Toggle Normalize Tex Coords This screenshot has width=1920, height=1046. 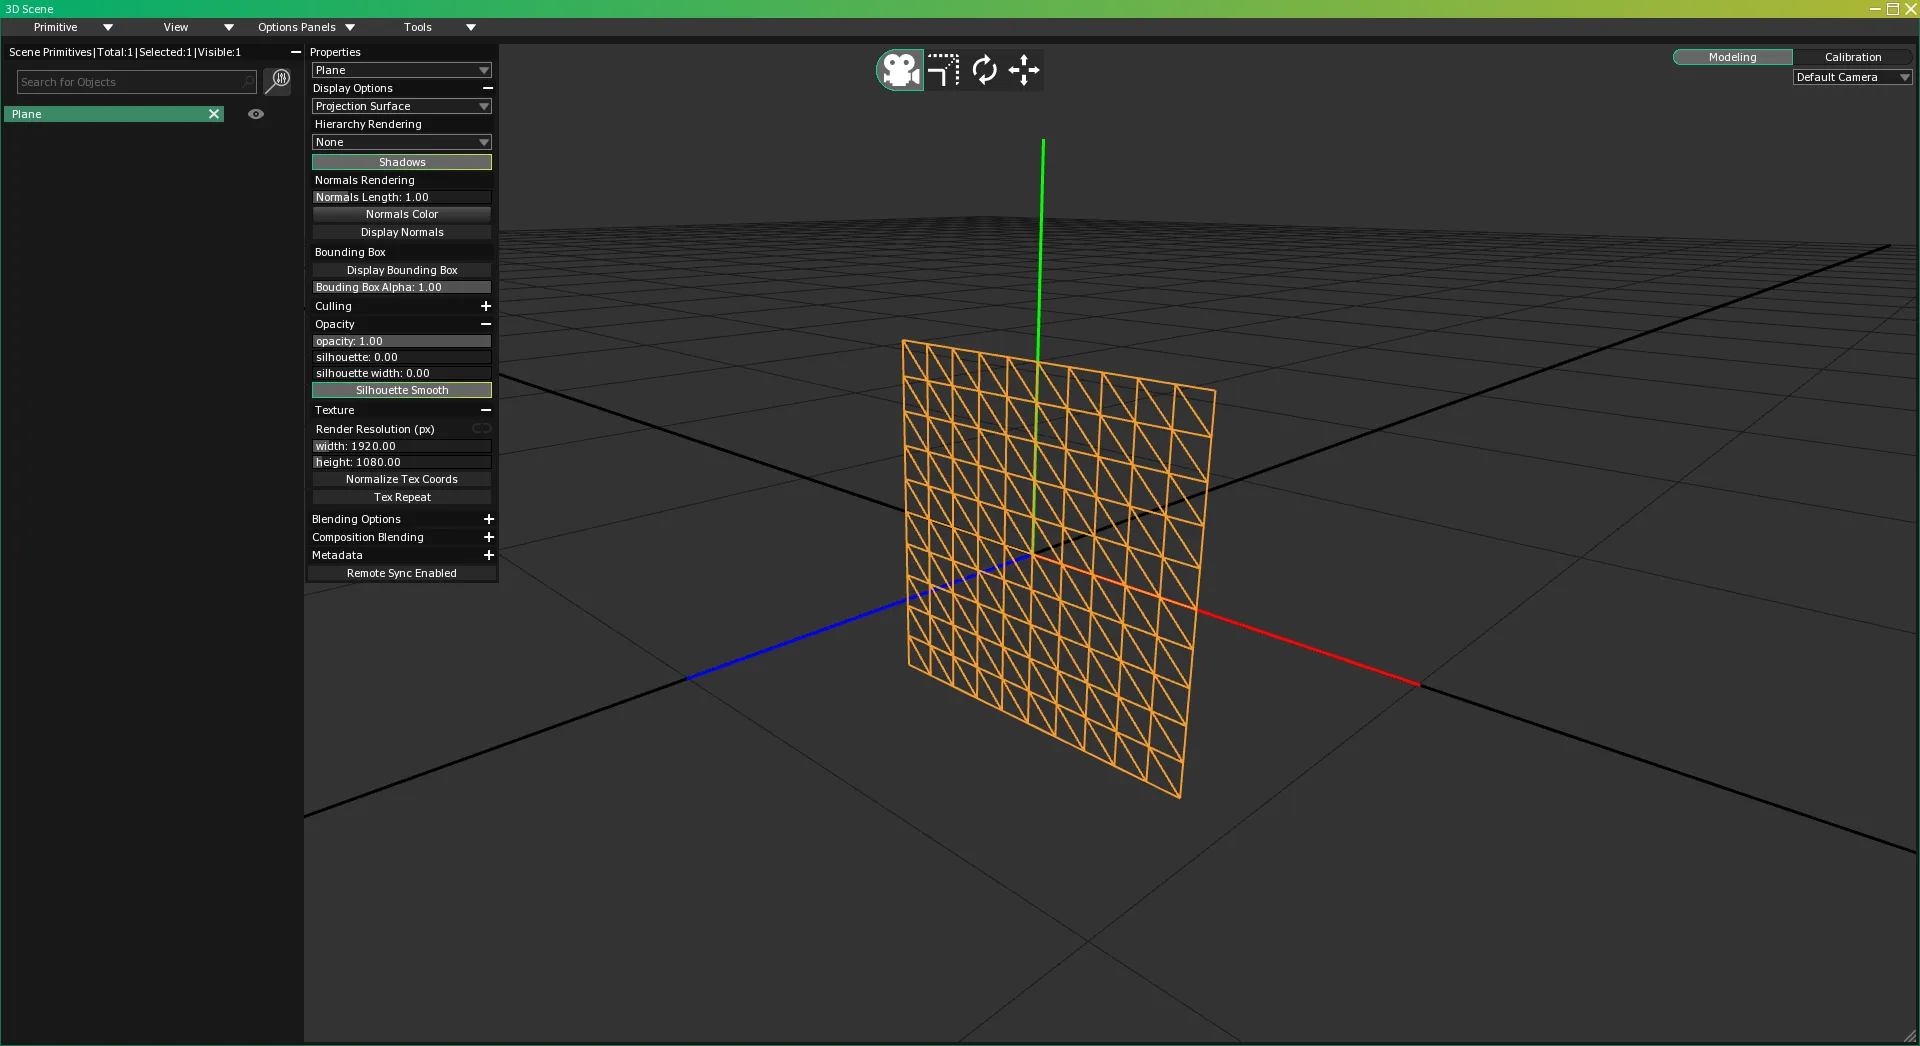coord(402,479)
